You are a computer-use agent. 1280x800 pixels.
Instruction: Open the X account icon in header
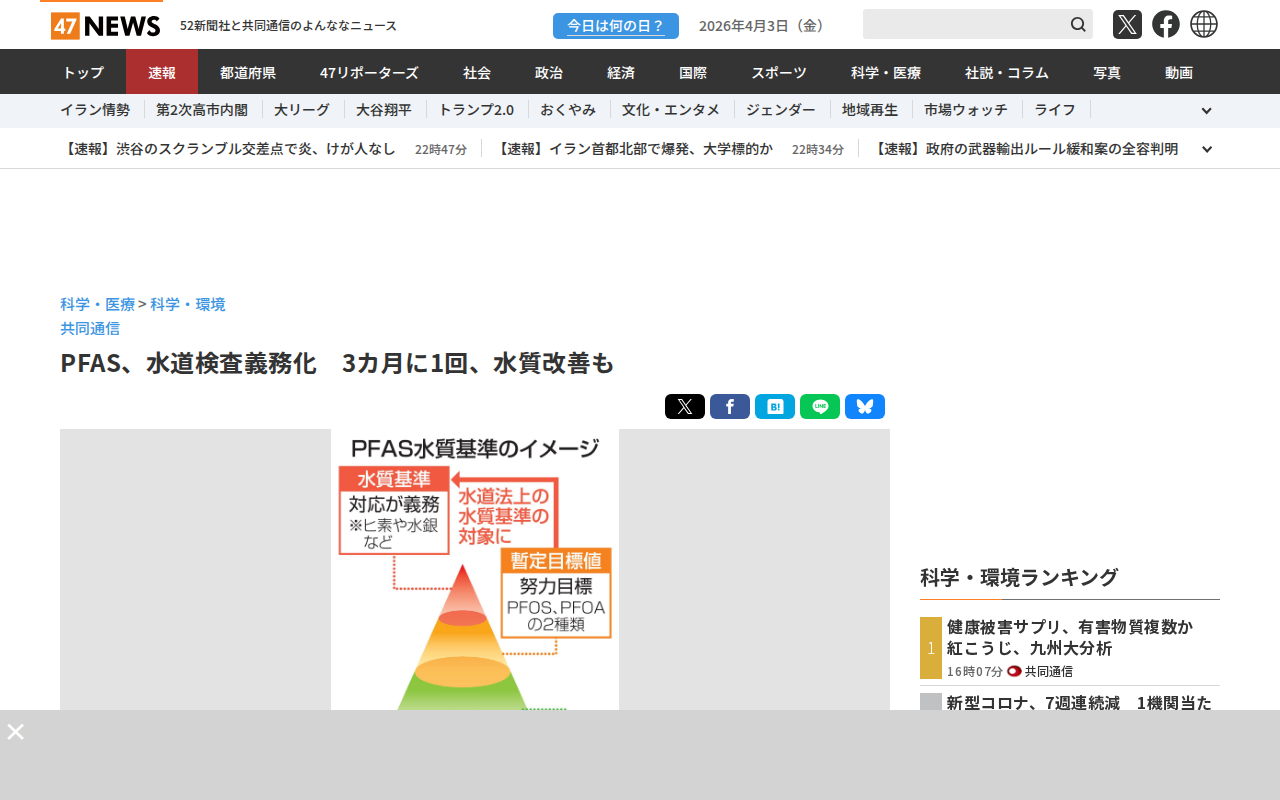(1127, 24)
